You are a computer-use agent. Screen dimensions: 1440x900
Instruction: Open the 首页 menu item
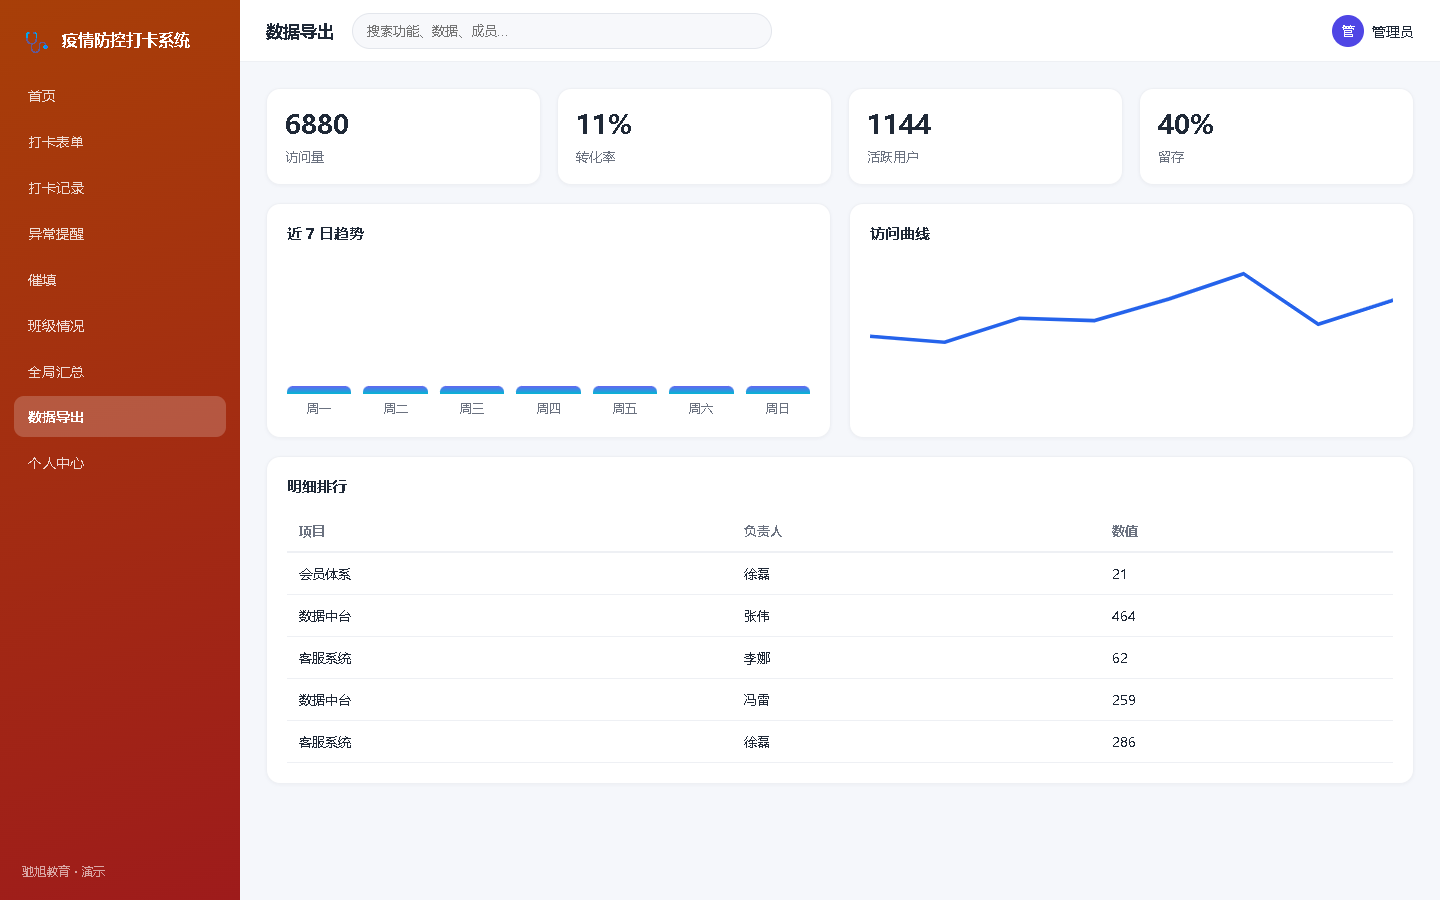tap(120, 96)
